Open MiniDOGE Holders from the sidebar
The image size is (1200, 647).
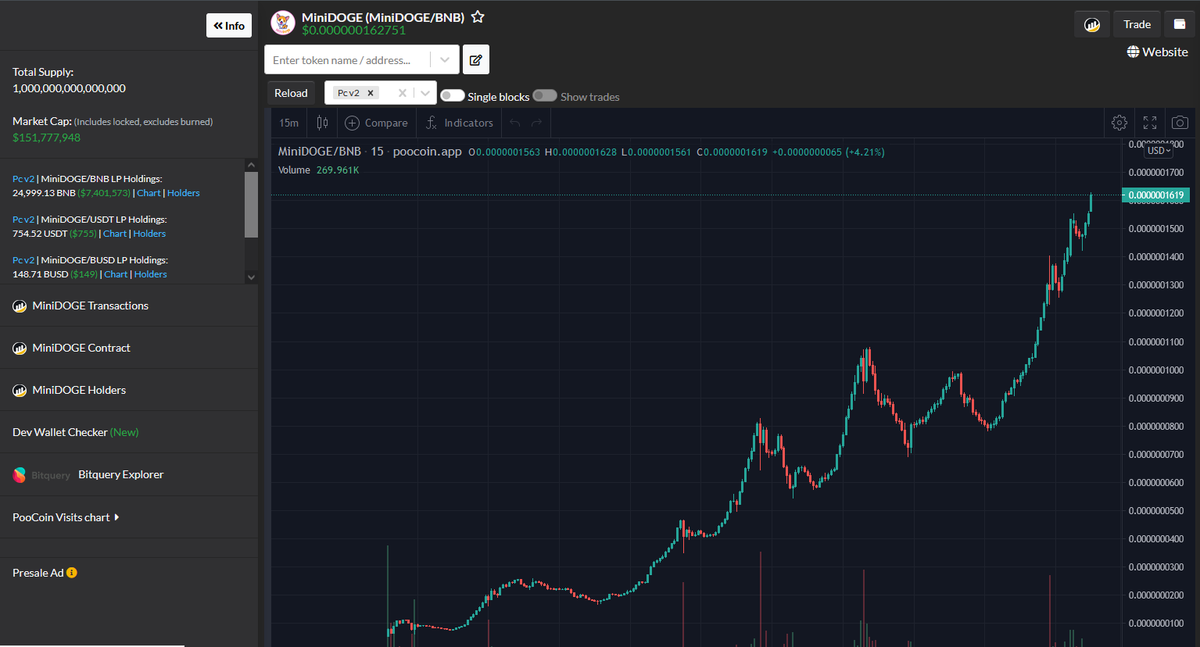click(x=80, y=390)
